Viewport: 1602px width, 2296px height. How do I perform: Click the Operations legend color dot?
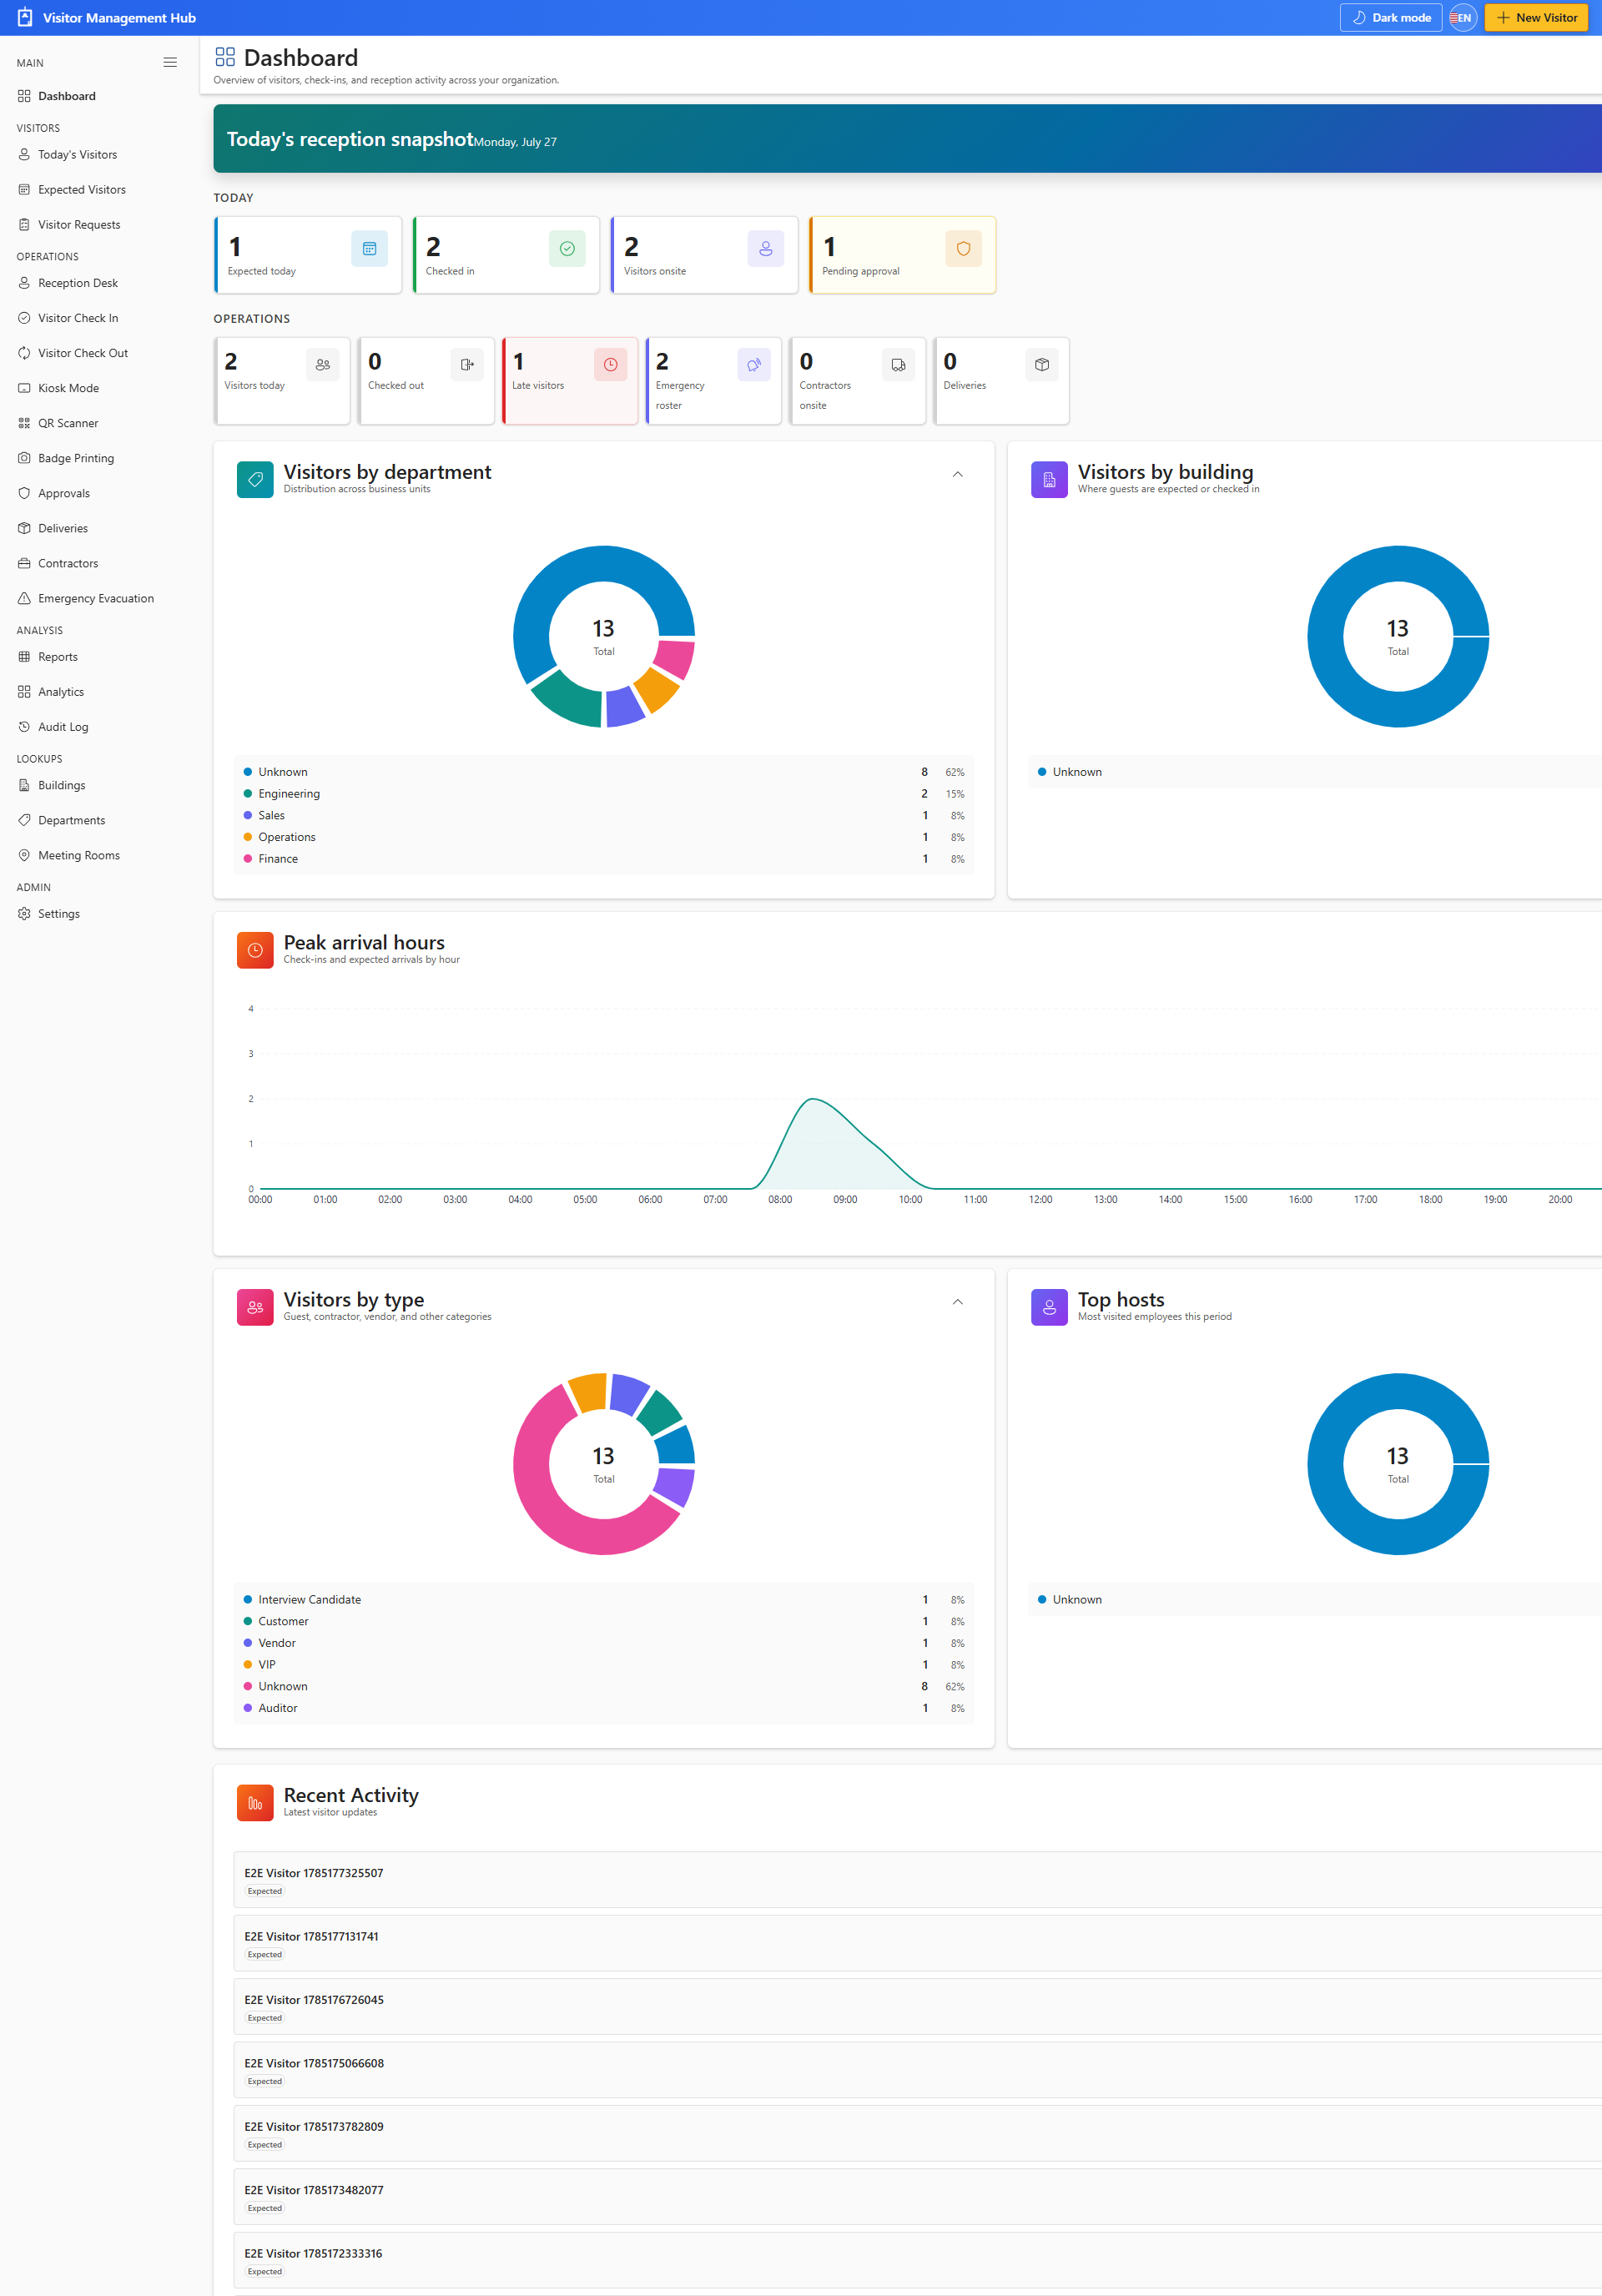[248, 837]
